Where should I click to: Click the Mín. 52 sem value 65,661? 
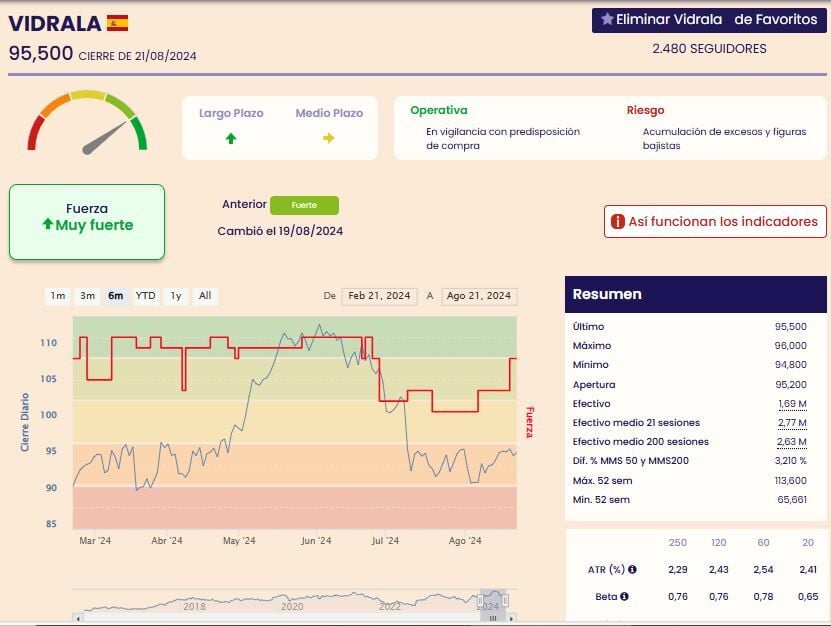point(792,500)
